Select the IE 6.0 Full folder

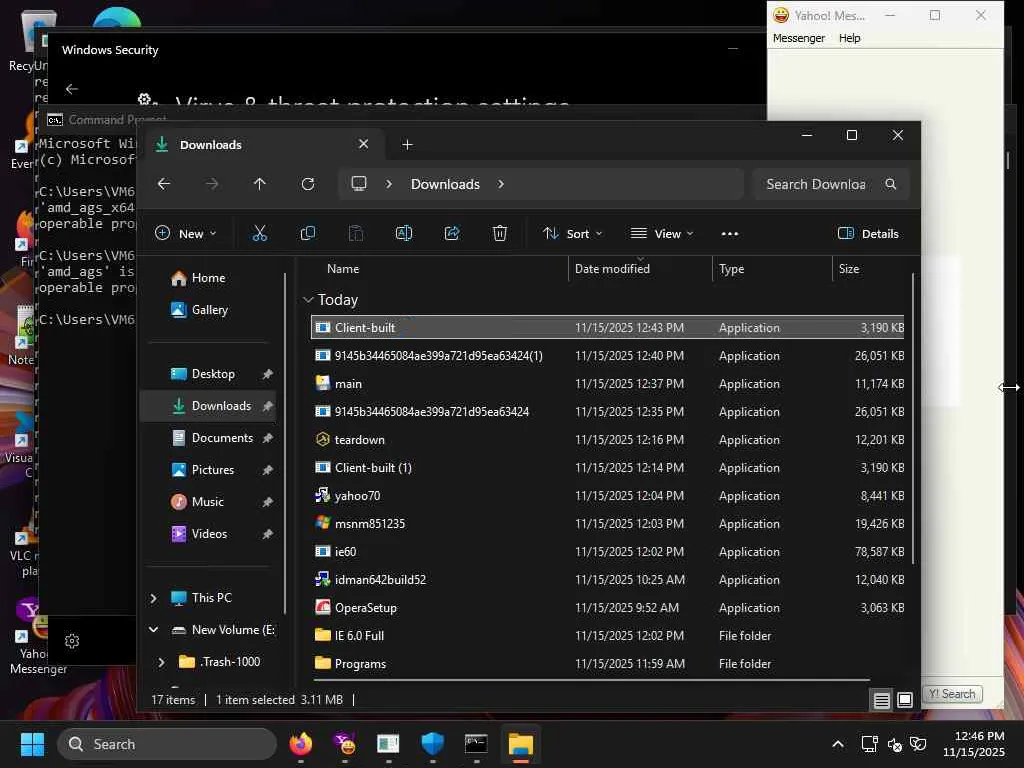[607, 636]
